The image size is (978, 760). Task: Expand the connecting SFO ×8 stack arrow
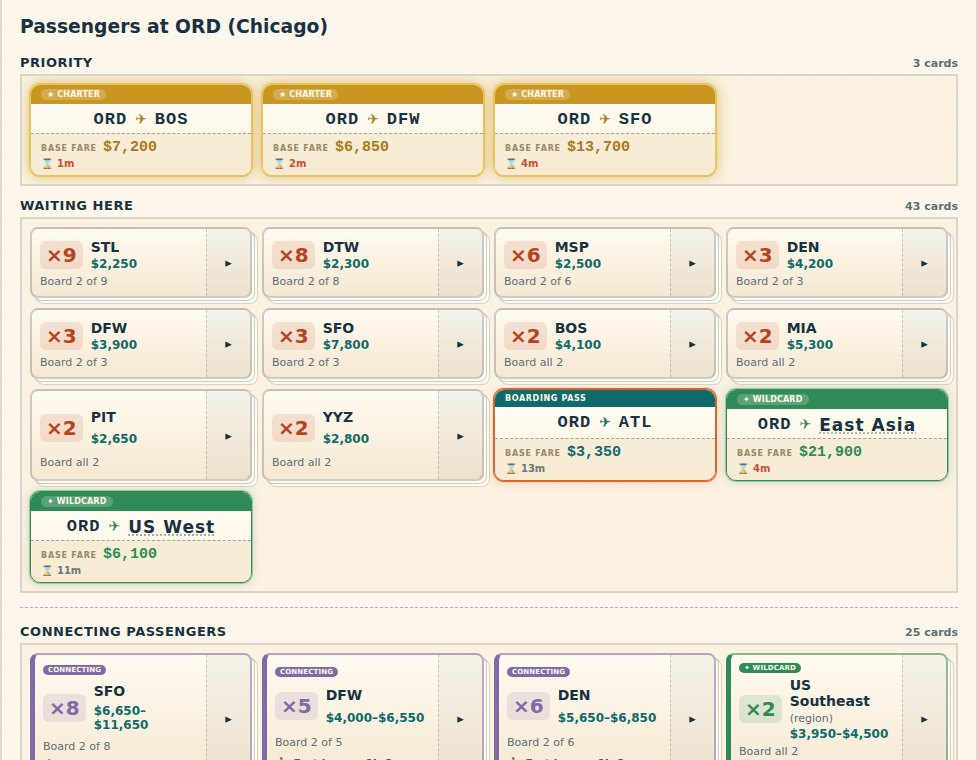(228, 719)
